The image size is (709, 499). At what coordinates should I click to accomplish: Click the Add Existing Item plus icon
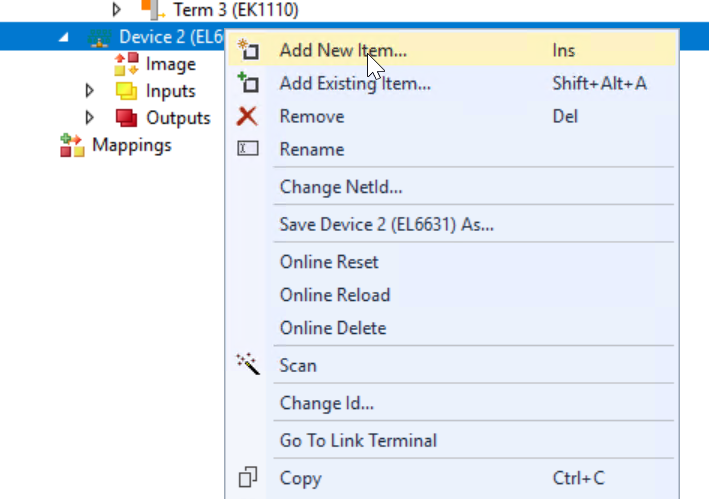(248, 83)
